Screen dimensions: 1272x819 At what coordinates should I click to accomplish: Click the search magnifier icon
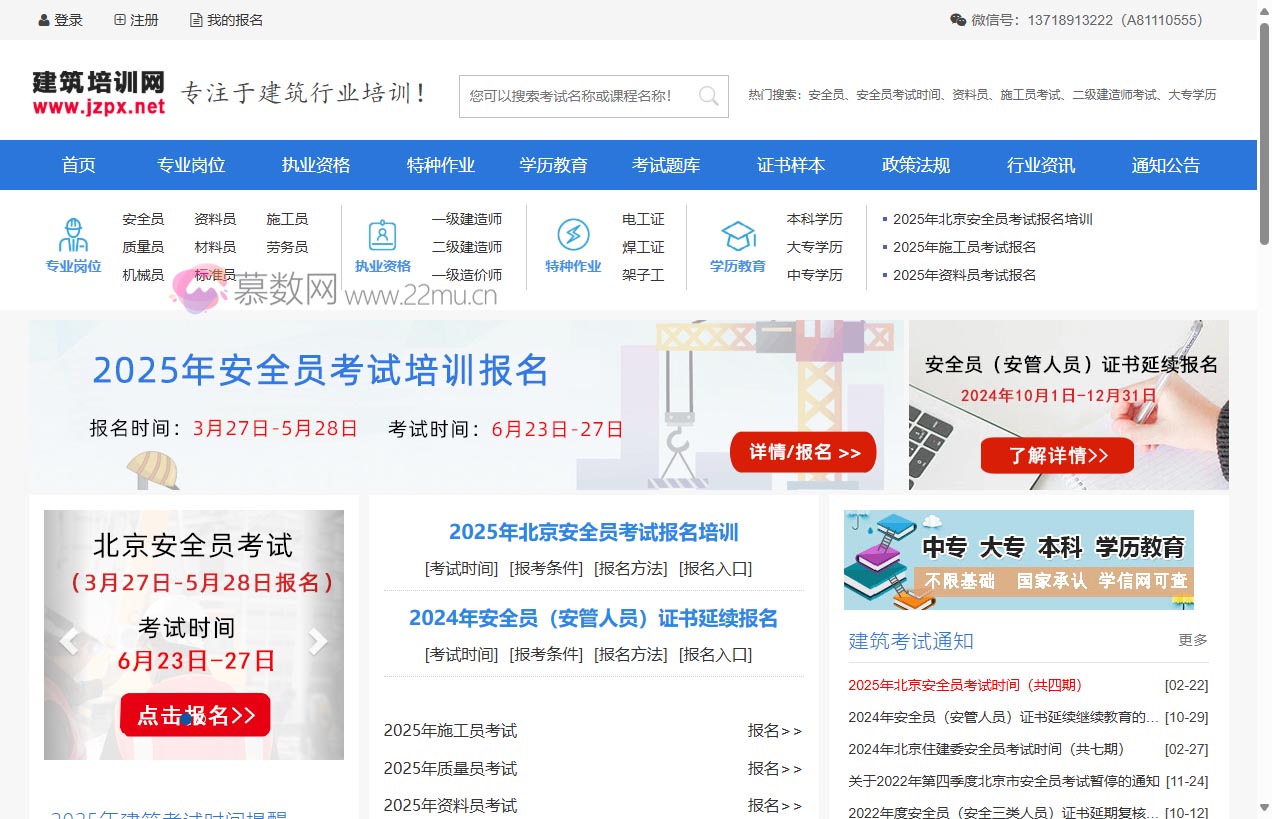coord(709,96)
